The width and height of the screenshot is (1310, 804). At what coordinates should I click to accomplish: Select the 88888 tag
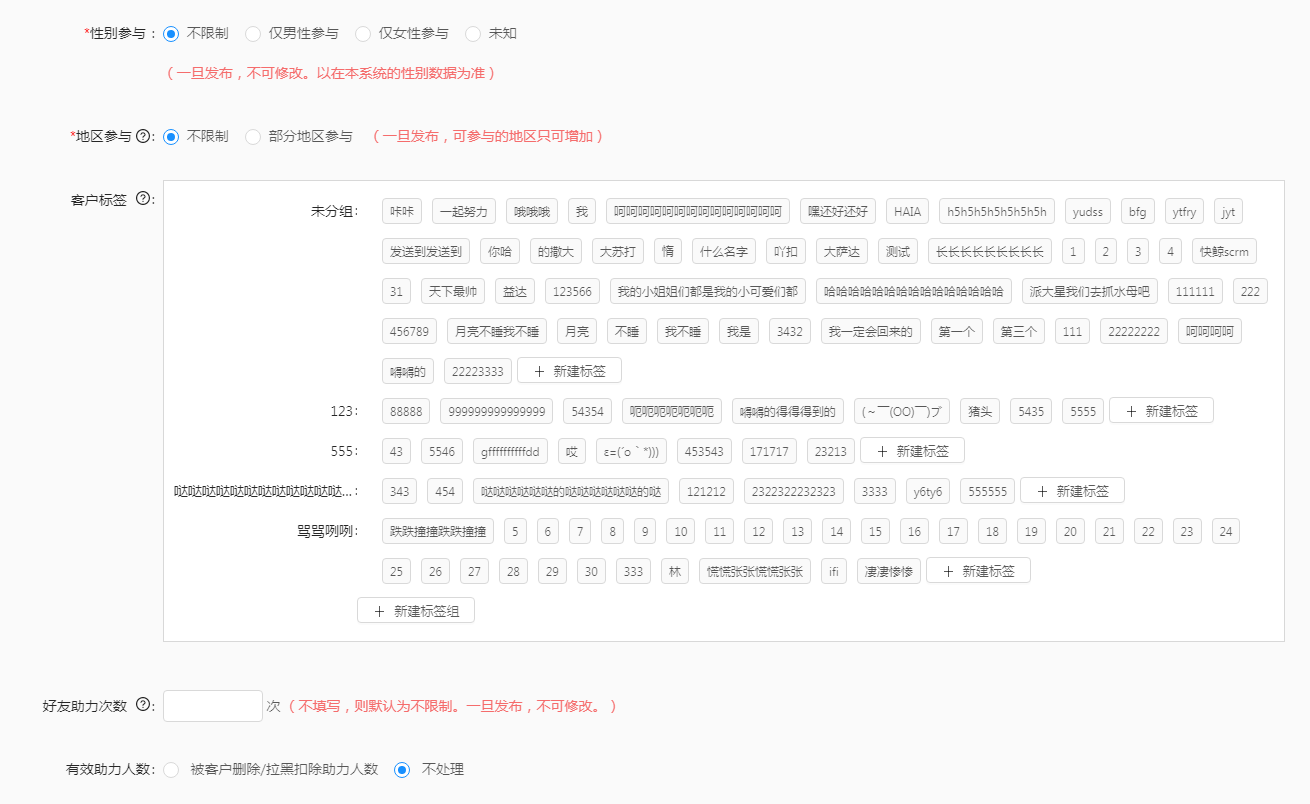point(406,411)
